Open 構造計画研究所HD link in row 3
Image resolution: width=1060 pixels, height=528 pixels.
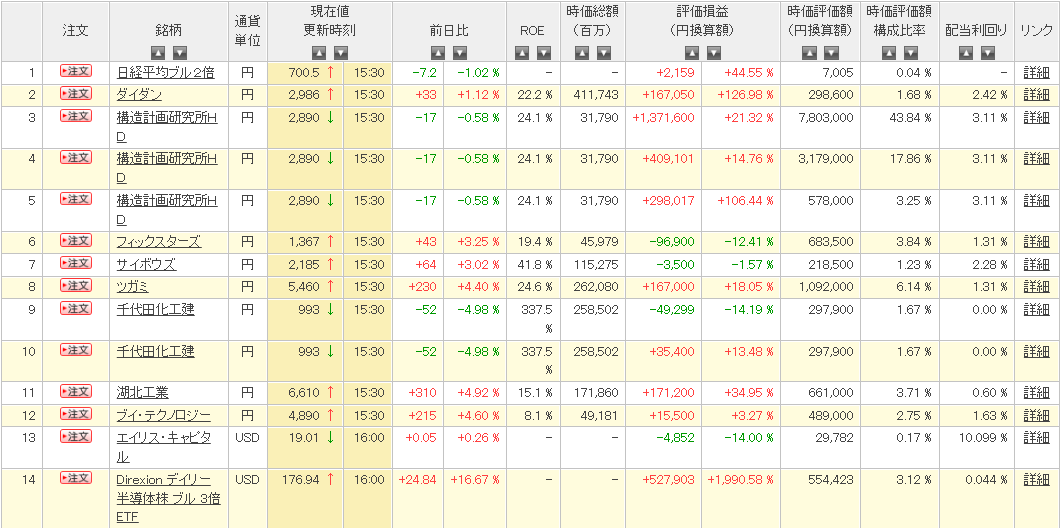tap(167, 128)
